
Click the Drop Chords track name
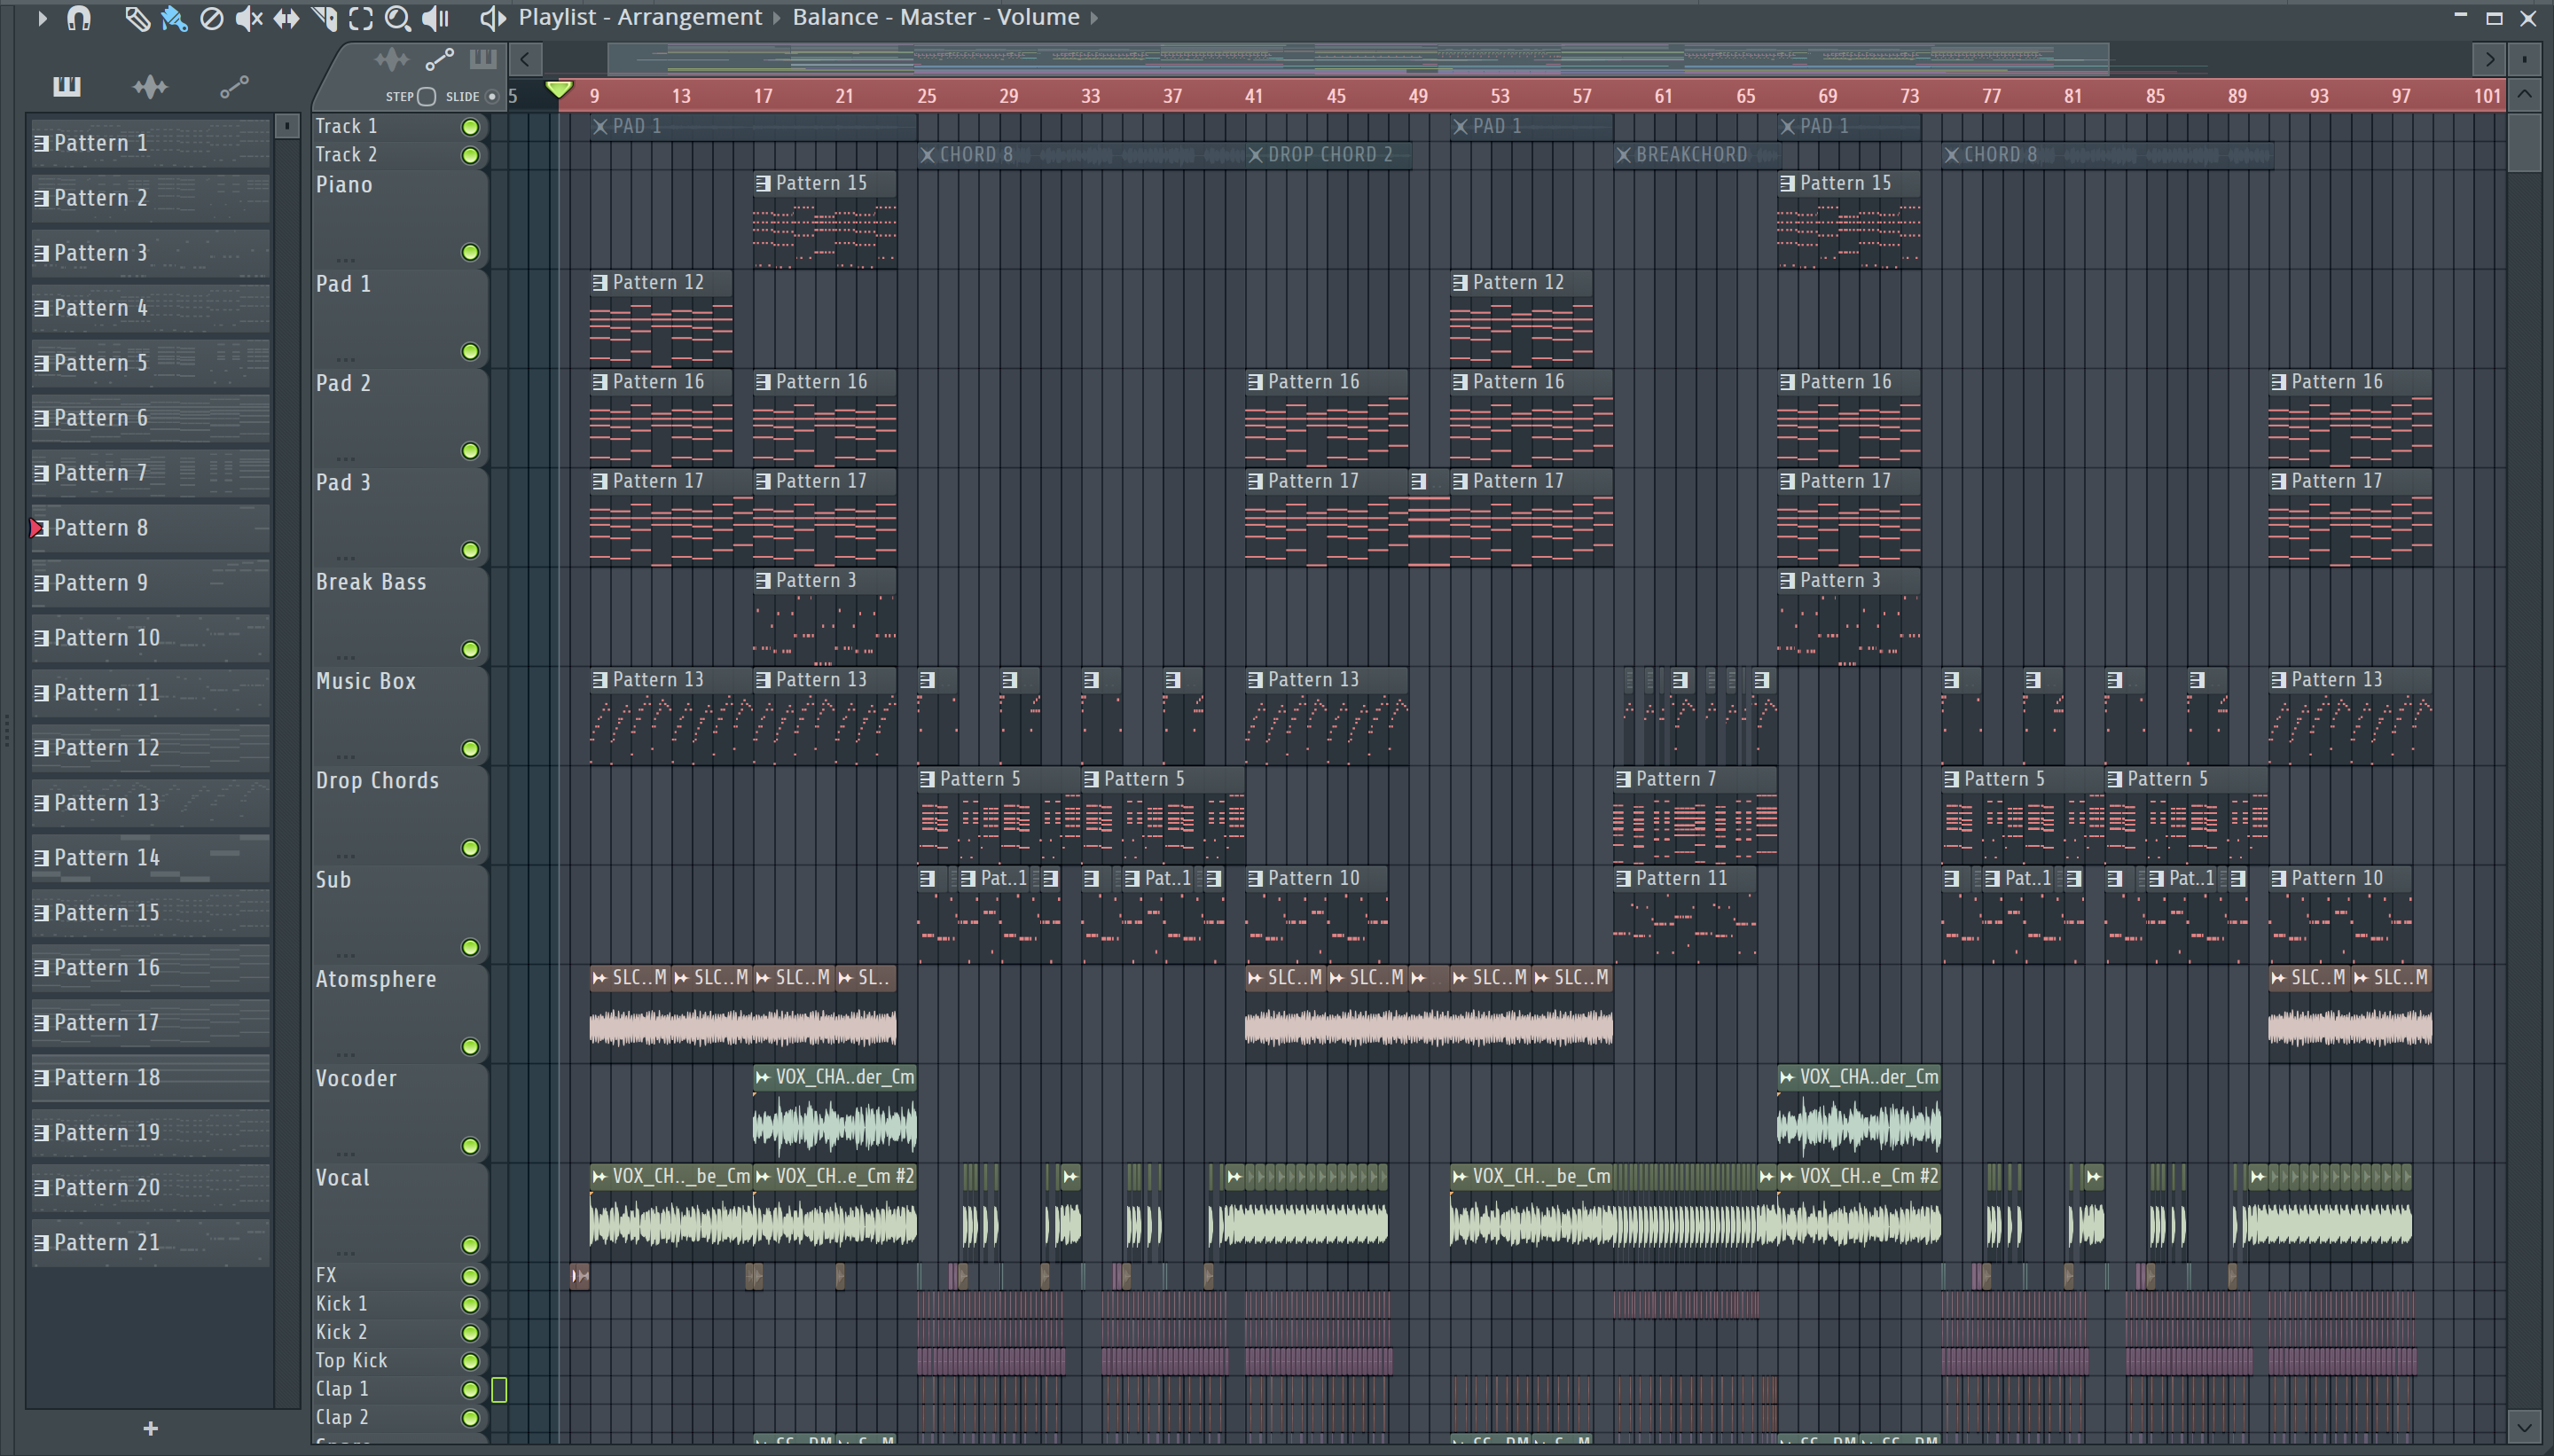(377, 781)
